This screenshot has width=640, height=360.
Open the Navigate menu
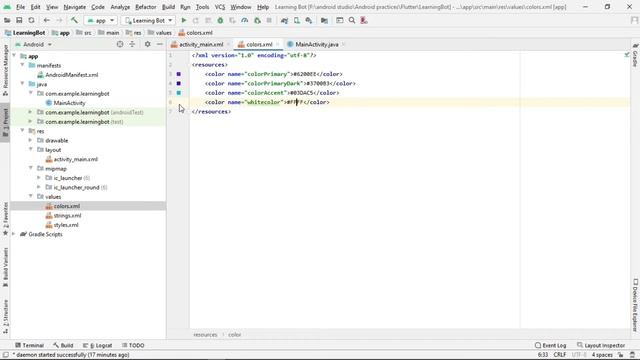click(x=75, y=7)
